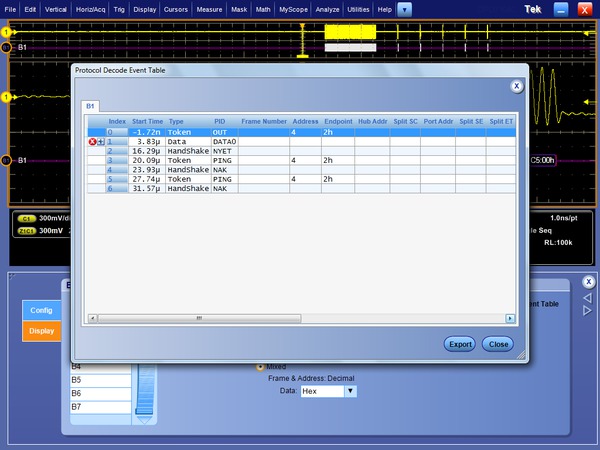600x450 pixels.
Task: Click the right-pointing triangle in side panel
Action: [x=587, y=310]
